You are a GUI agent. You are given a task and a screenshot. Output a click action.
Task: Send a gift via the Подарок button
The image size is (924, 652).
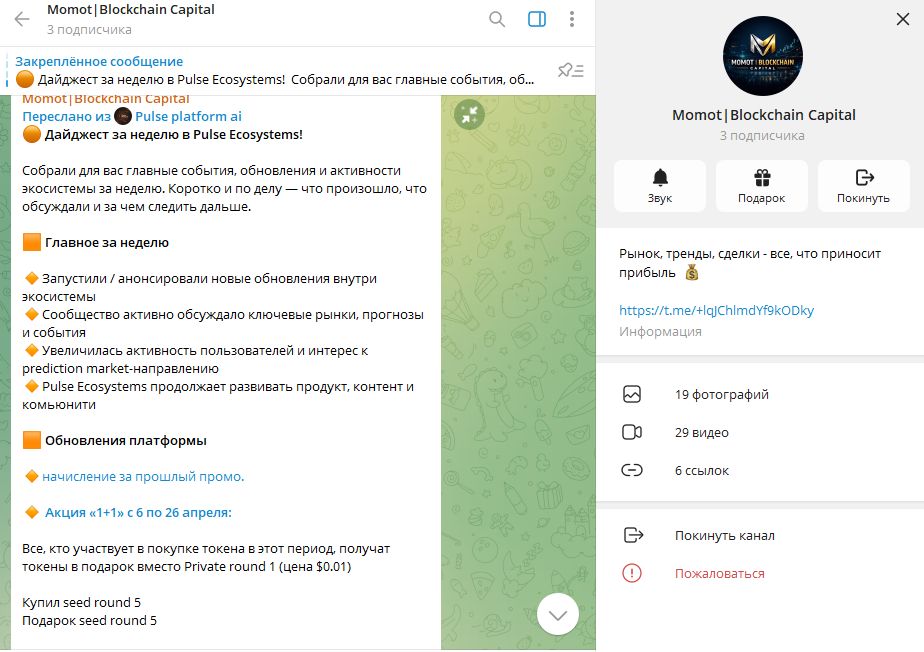click(x=762, y=186)
